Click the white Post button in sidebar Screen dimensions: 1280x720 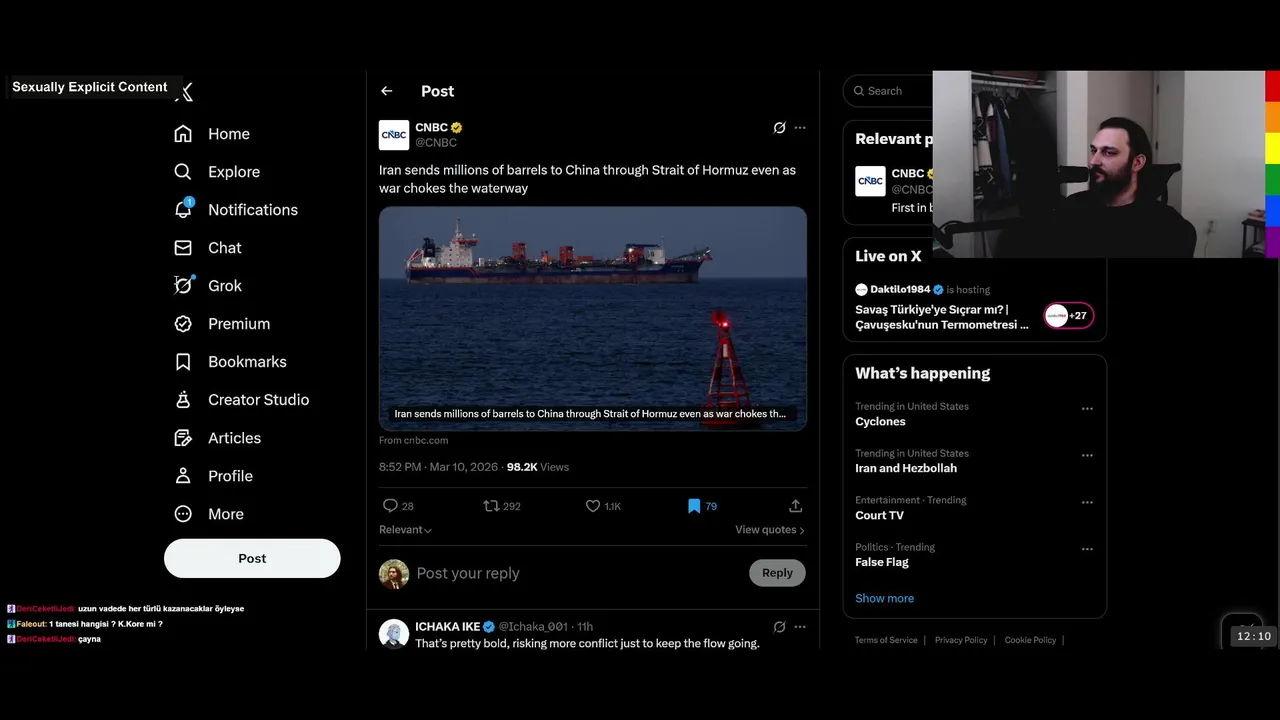pyautogui.click(x=252, y=558)
